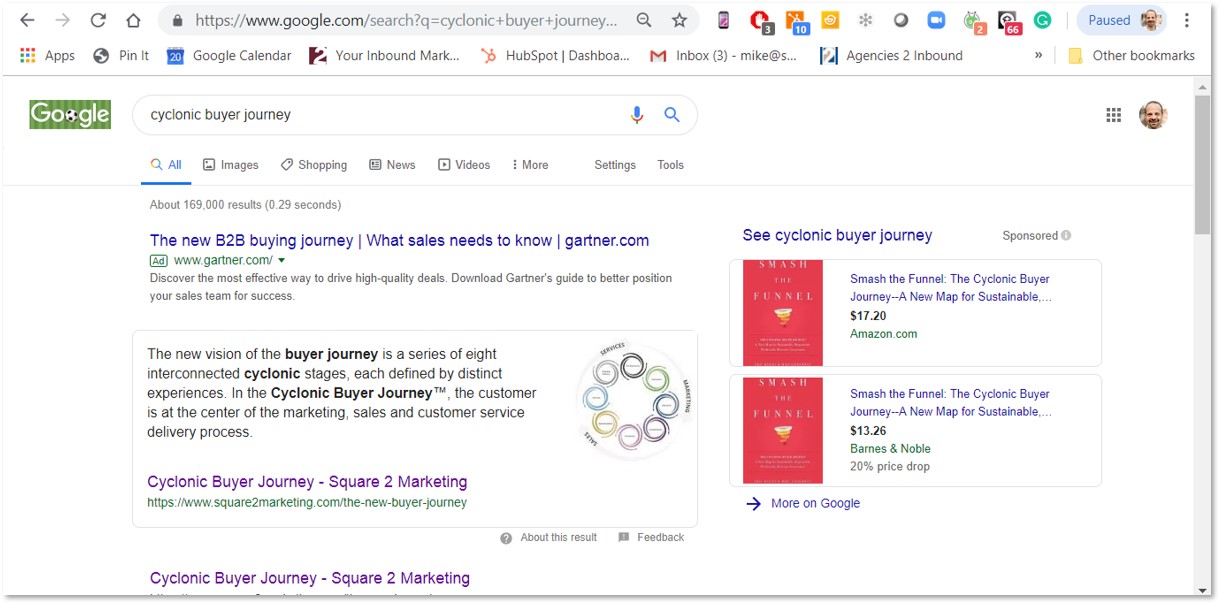This screenshot has height=604, width=1220.
Task: Click the yellow square extension icon
Action: (830, 20)
